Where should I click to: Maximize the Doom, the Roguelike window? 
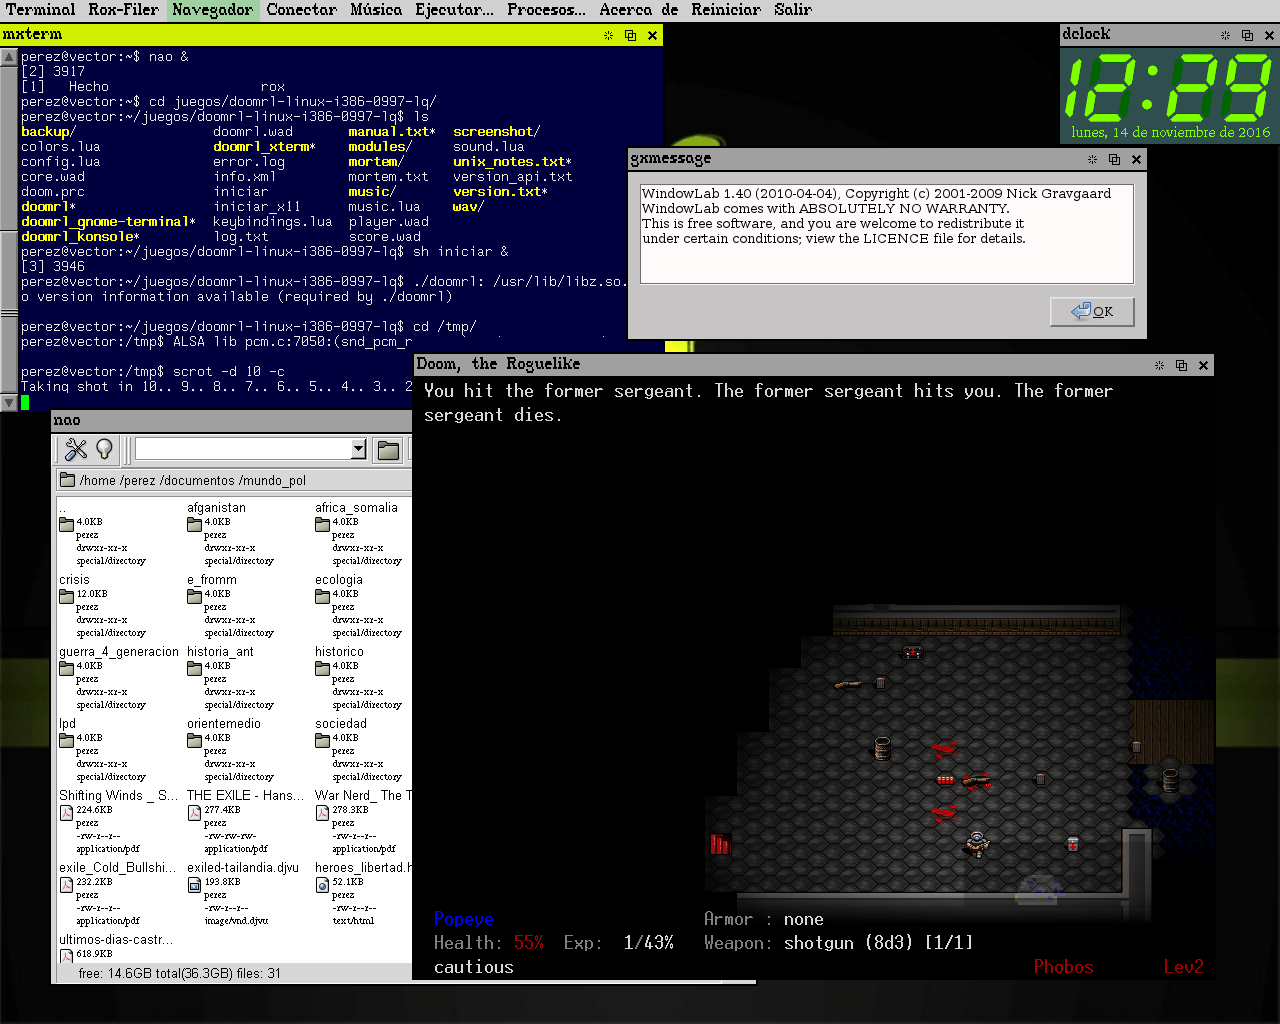coord(1181,365)
